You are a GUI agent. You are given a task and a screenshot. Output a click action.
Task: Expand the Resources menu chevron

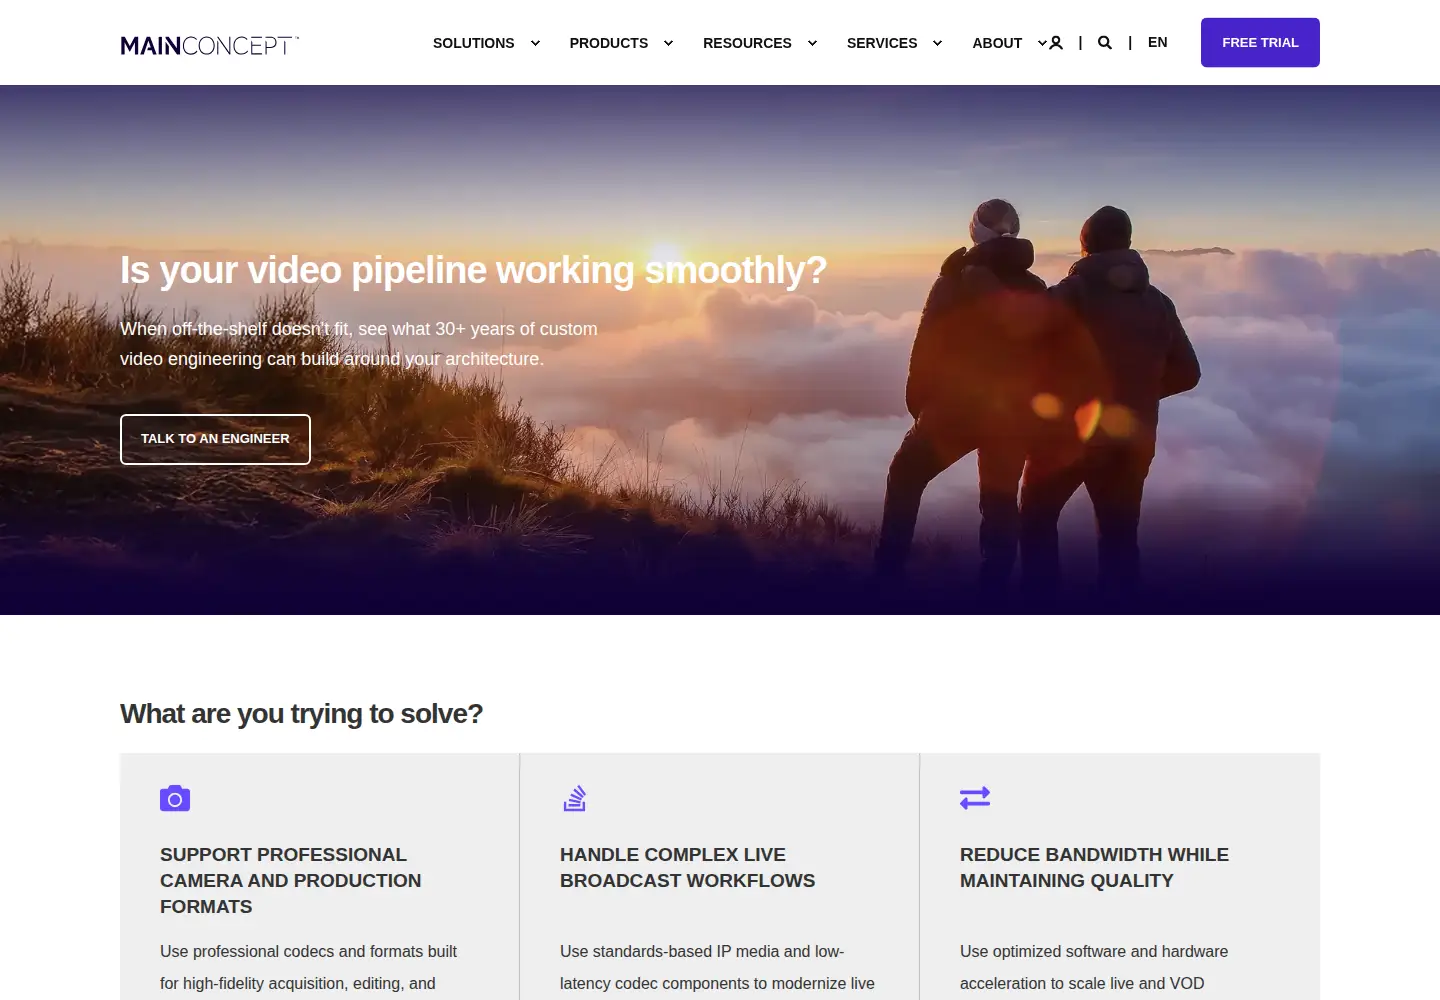point(812,43)
